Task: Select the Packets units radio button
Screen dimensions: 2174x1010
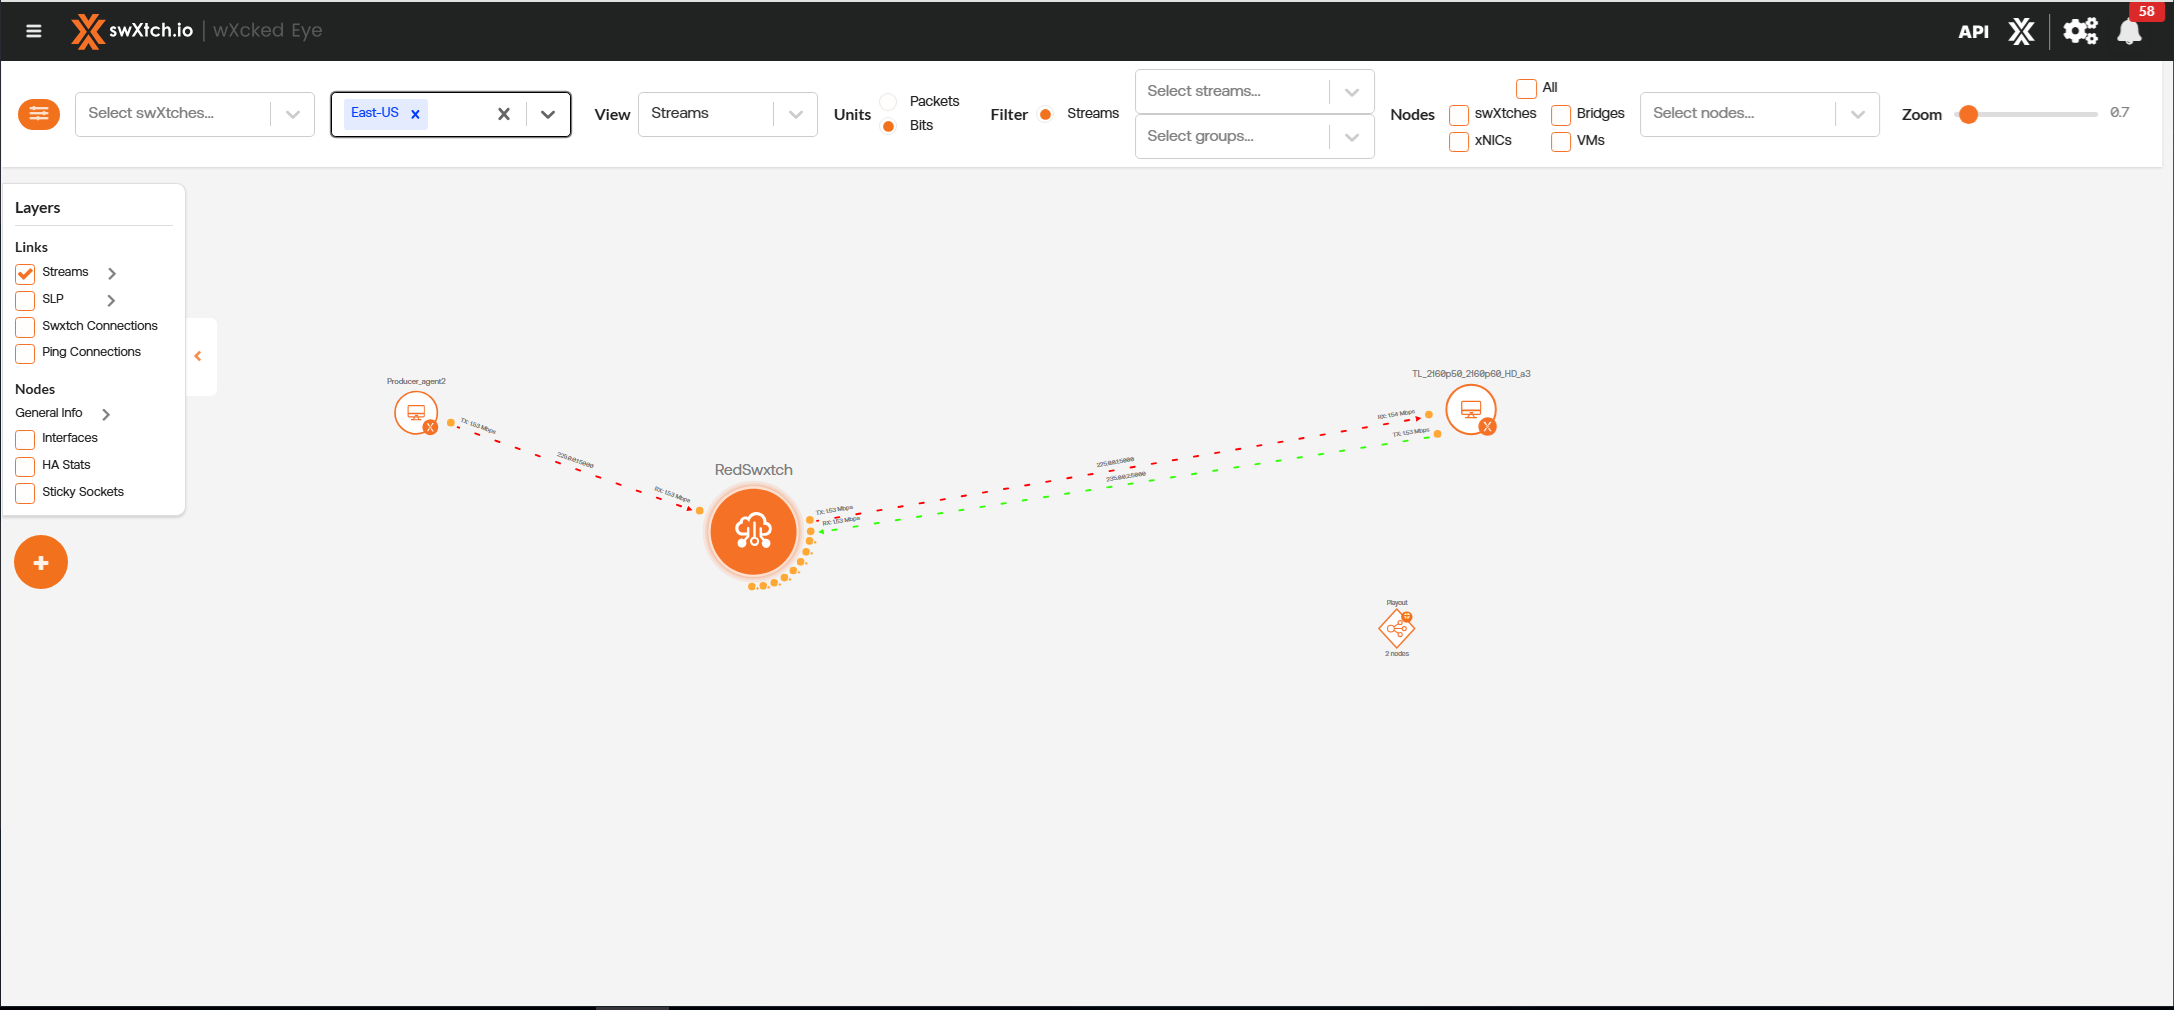Action: 888,102
